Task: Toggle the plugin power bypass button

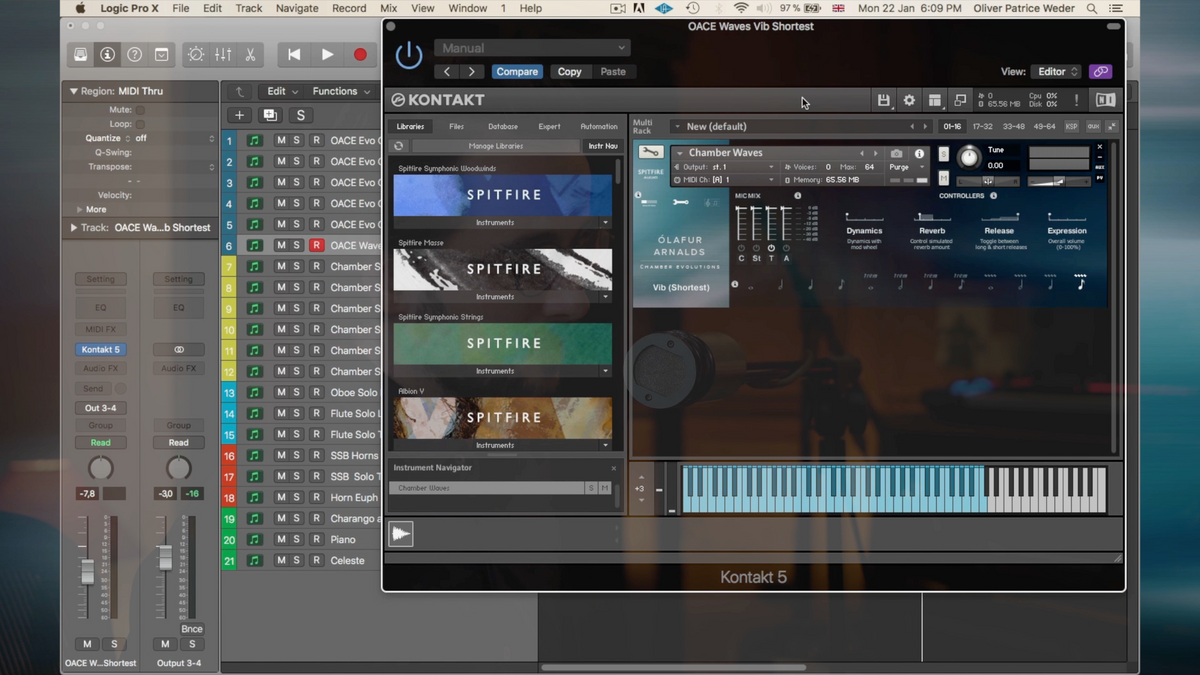Action: [x=409, y=56]
